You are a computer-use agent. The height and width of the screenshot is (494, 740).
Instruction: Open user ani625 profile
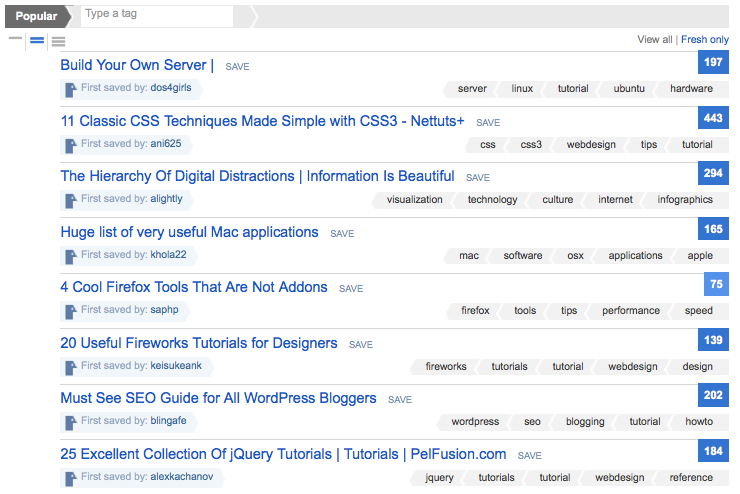tap(166, 144)
